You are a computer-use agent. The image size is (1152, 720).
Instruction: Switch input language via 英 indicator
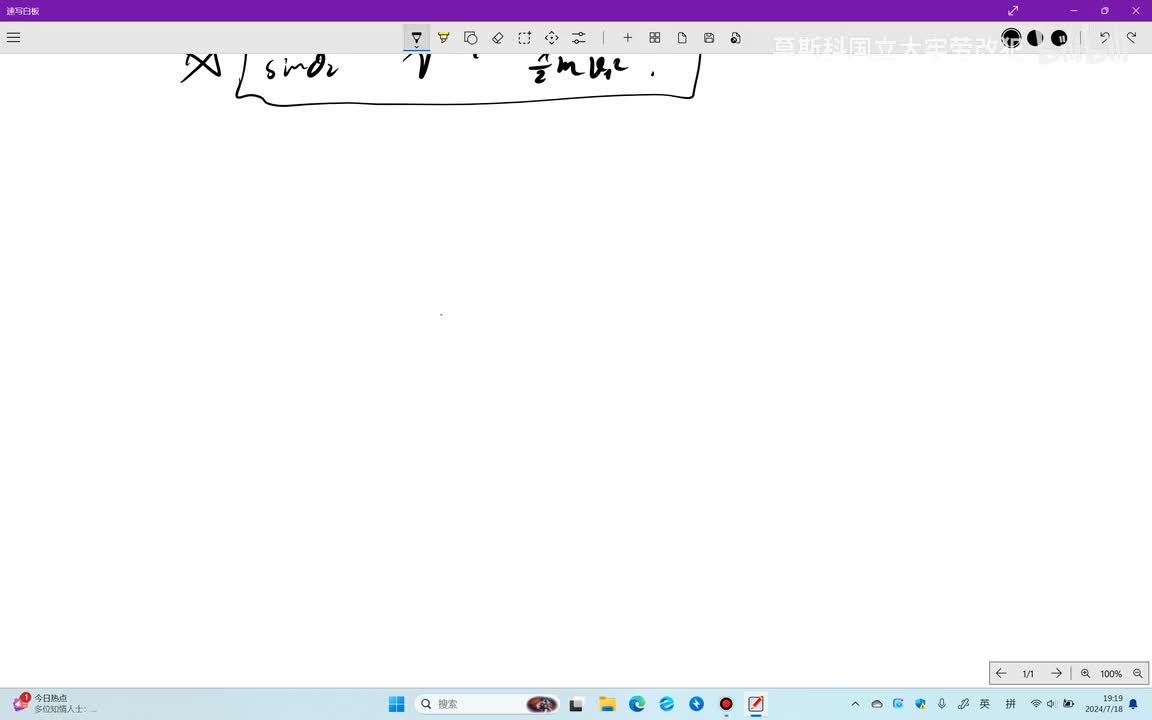pyautogui.click(x=984, y=704)
